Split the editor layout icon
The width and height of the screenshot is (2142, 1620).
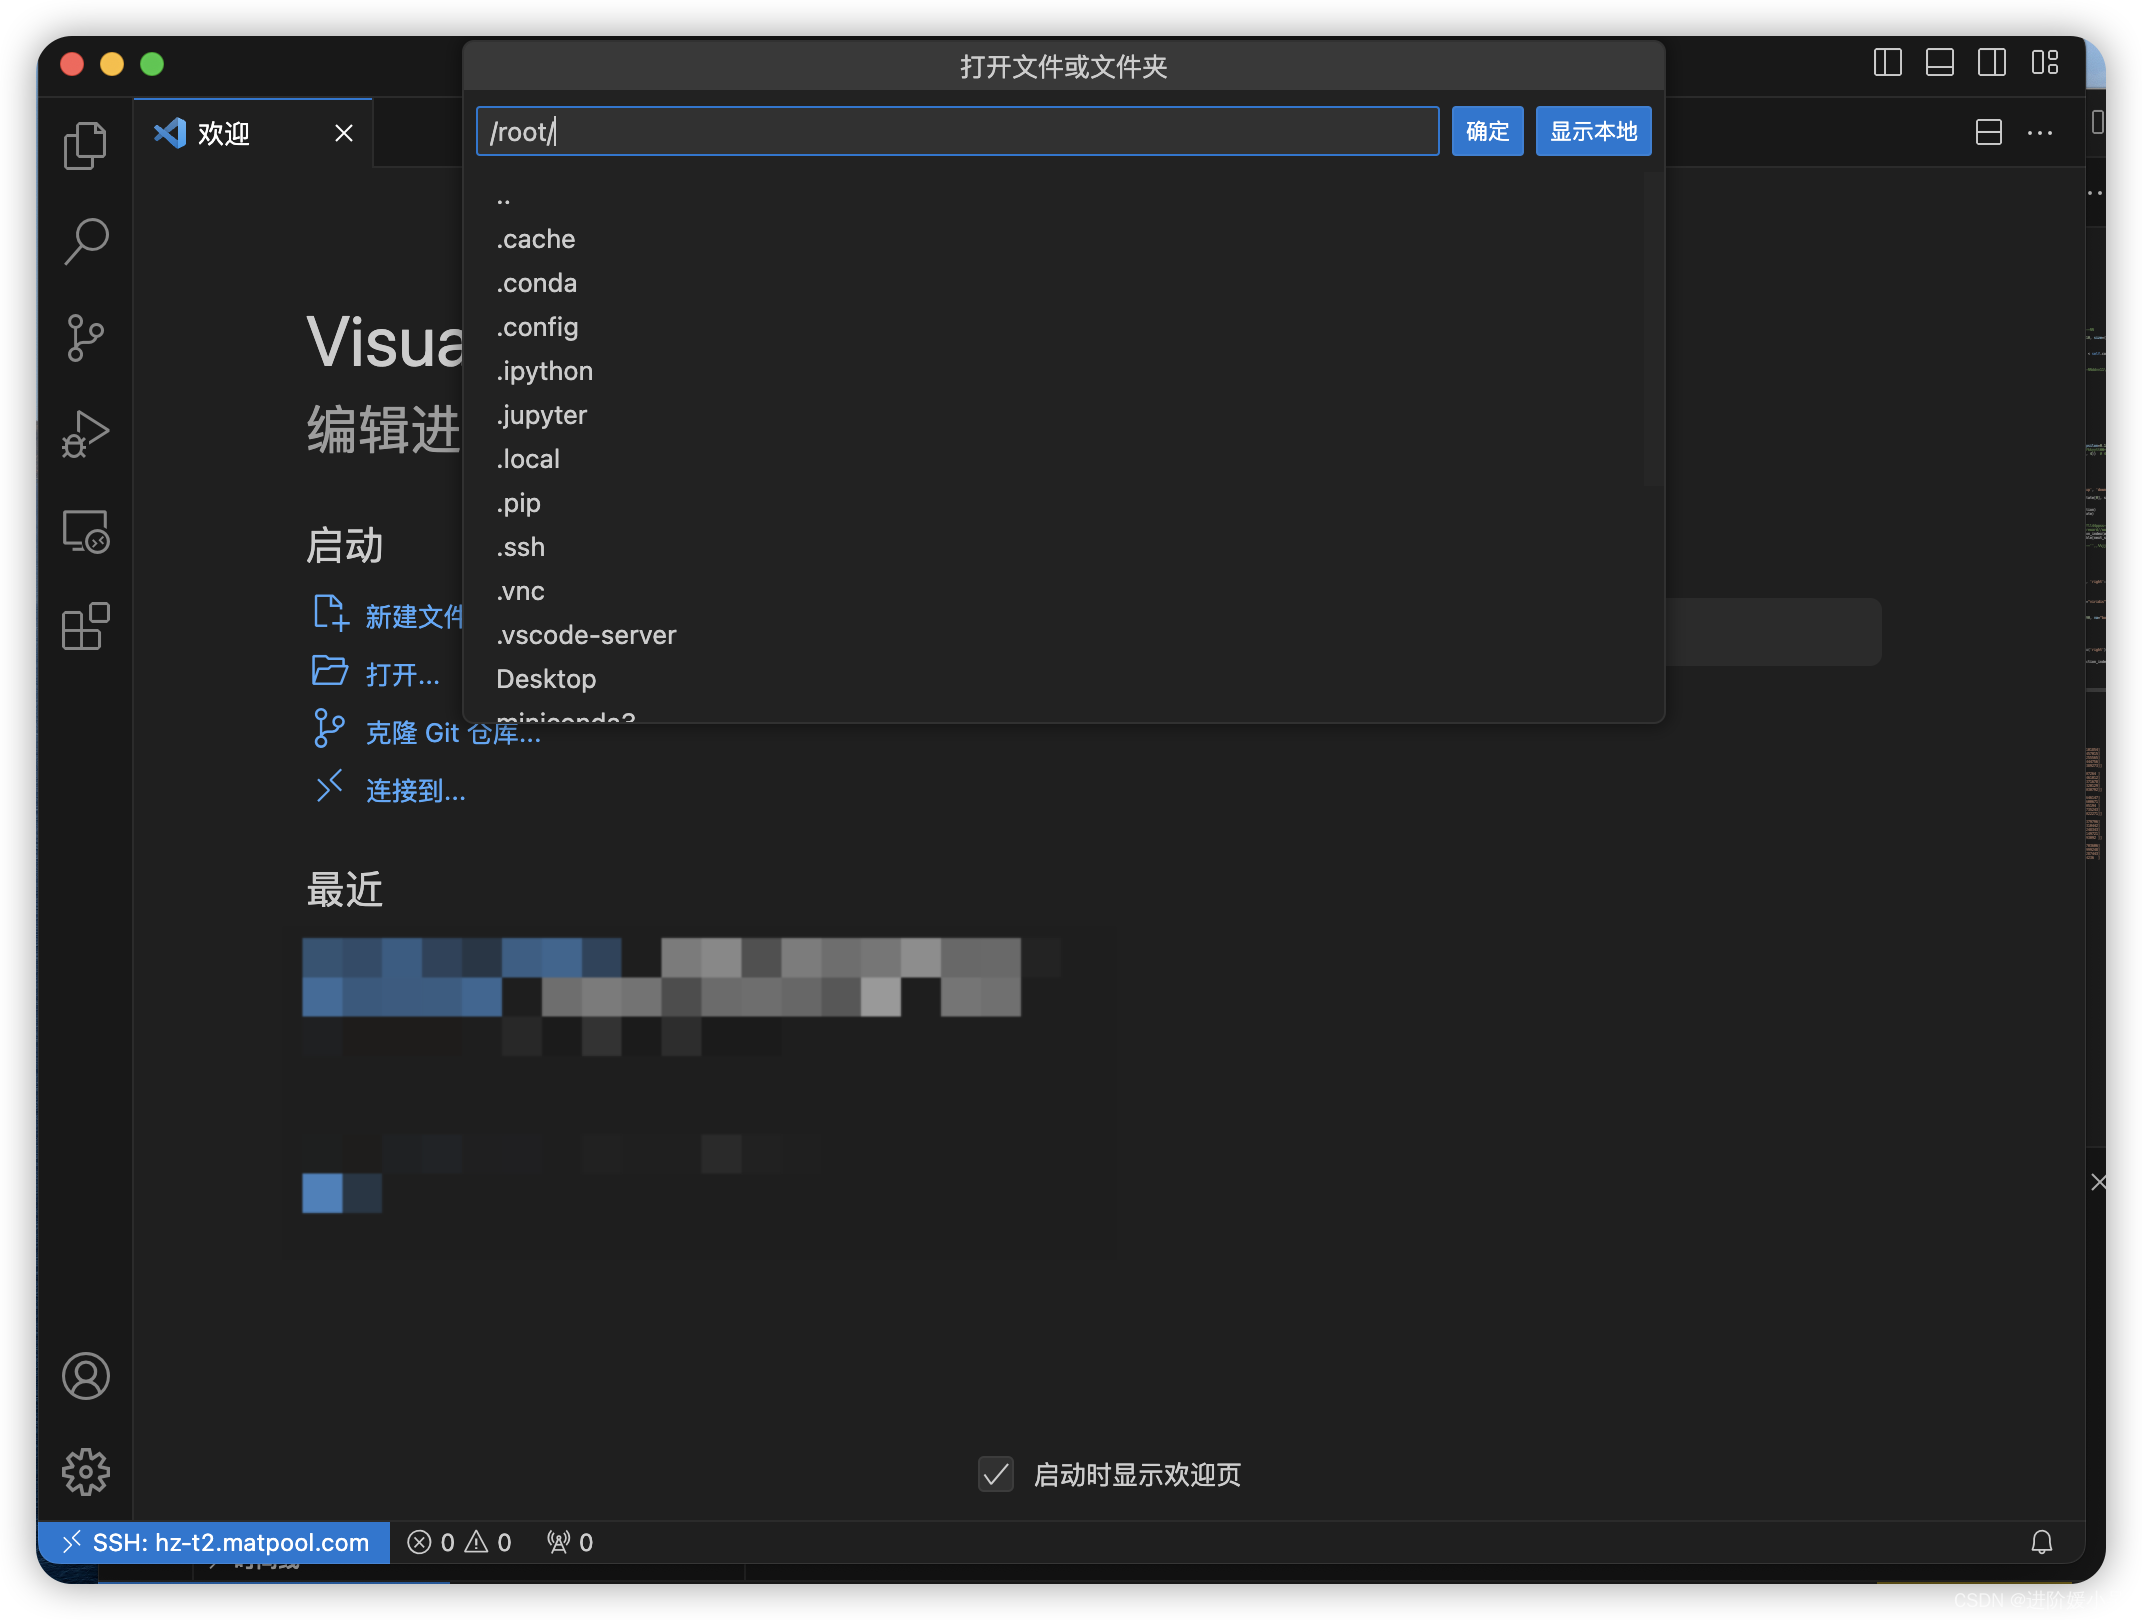click(x=1988, y=132)
